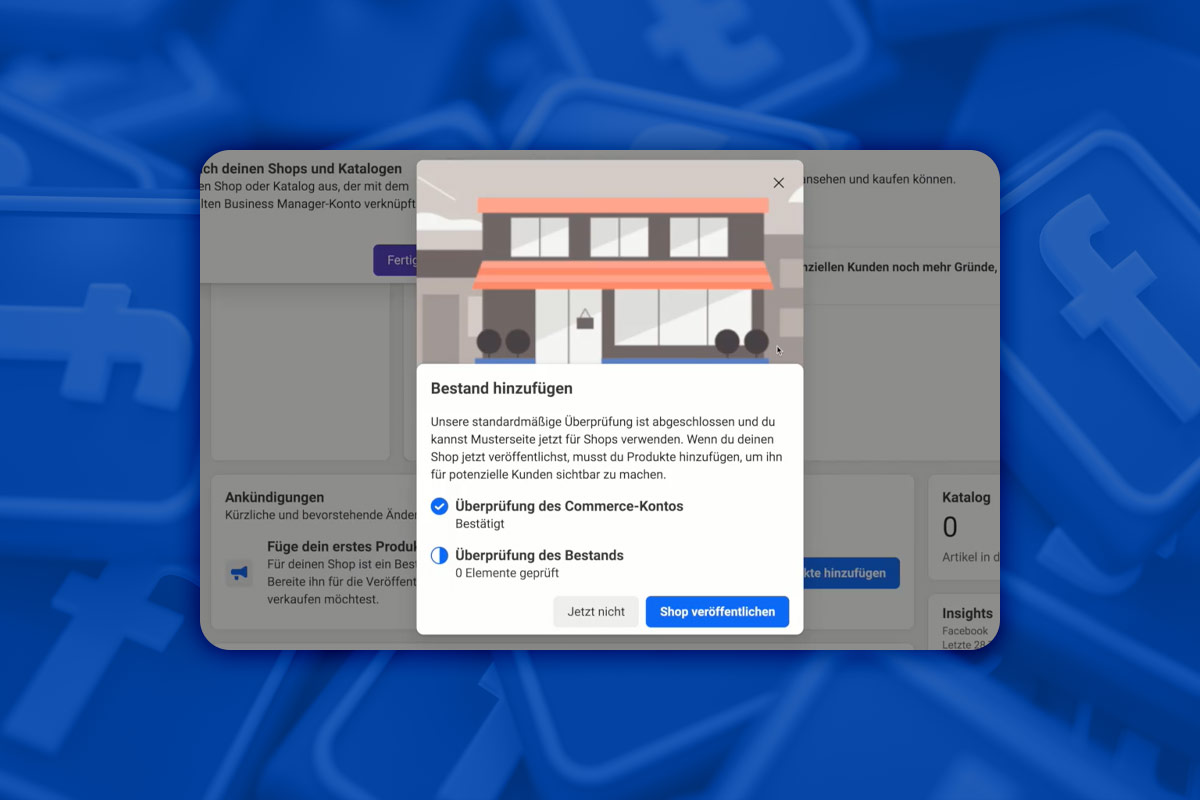Image resolution: width=1200 pixels, height=800 pixels.
Task: Click the Bestätigt status text
Action: point(480,524)
